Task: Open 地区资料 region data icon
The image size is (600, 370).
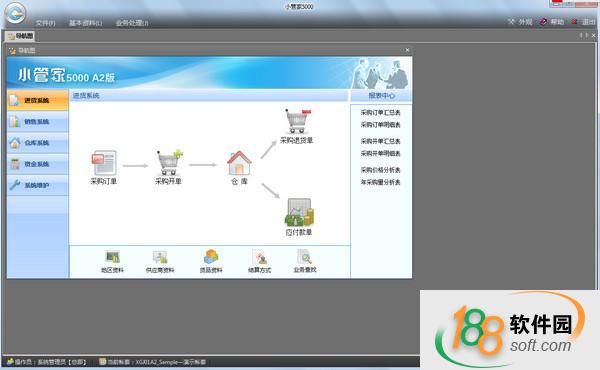Action: (x=112, y=257)
